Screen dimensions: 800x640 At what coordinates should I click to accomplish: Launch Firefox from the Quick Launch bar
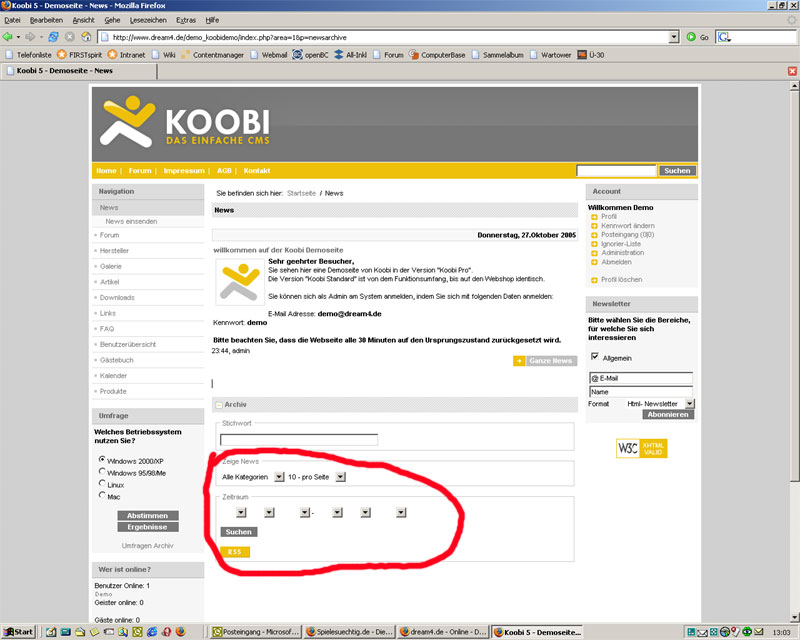tap(181, 632)
